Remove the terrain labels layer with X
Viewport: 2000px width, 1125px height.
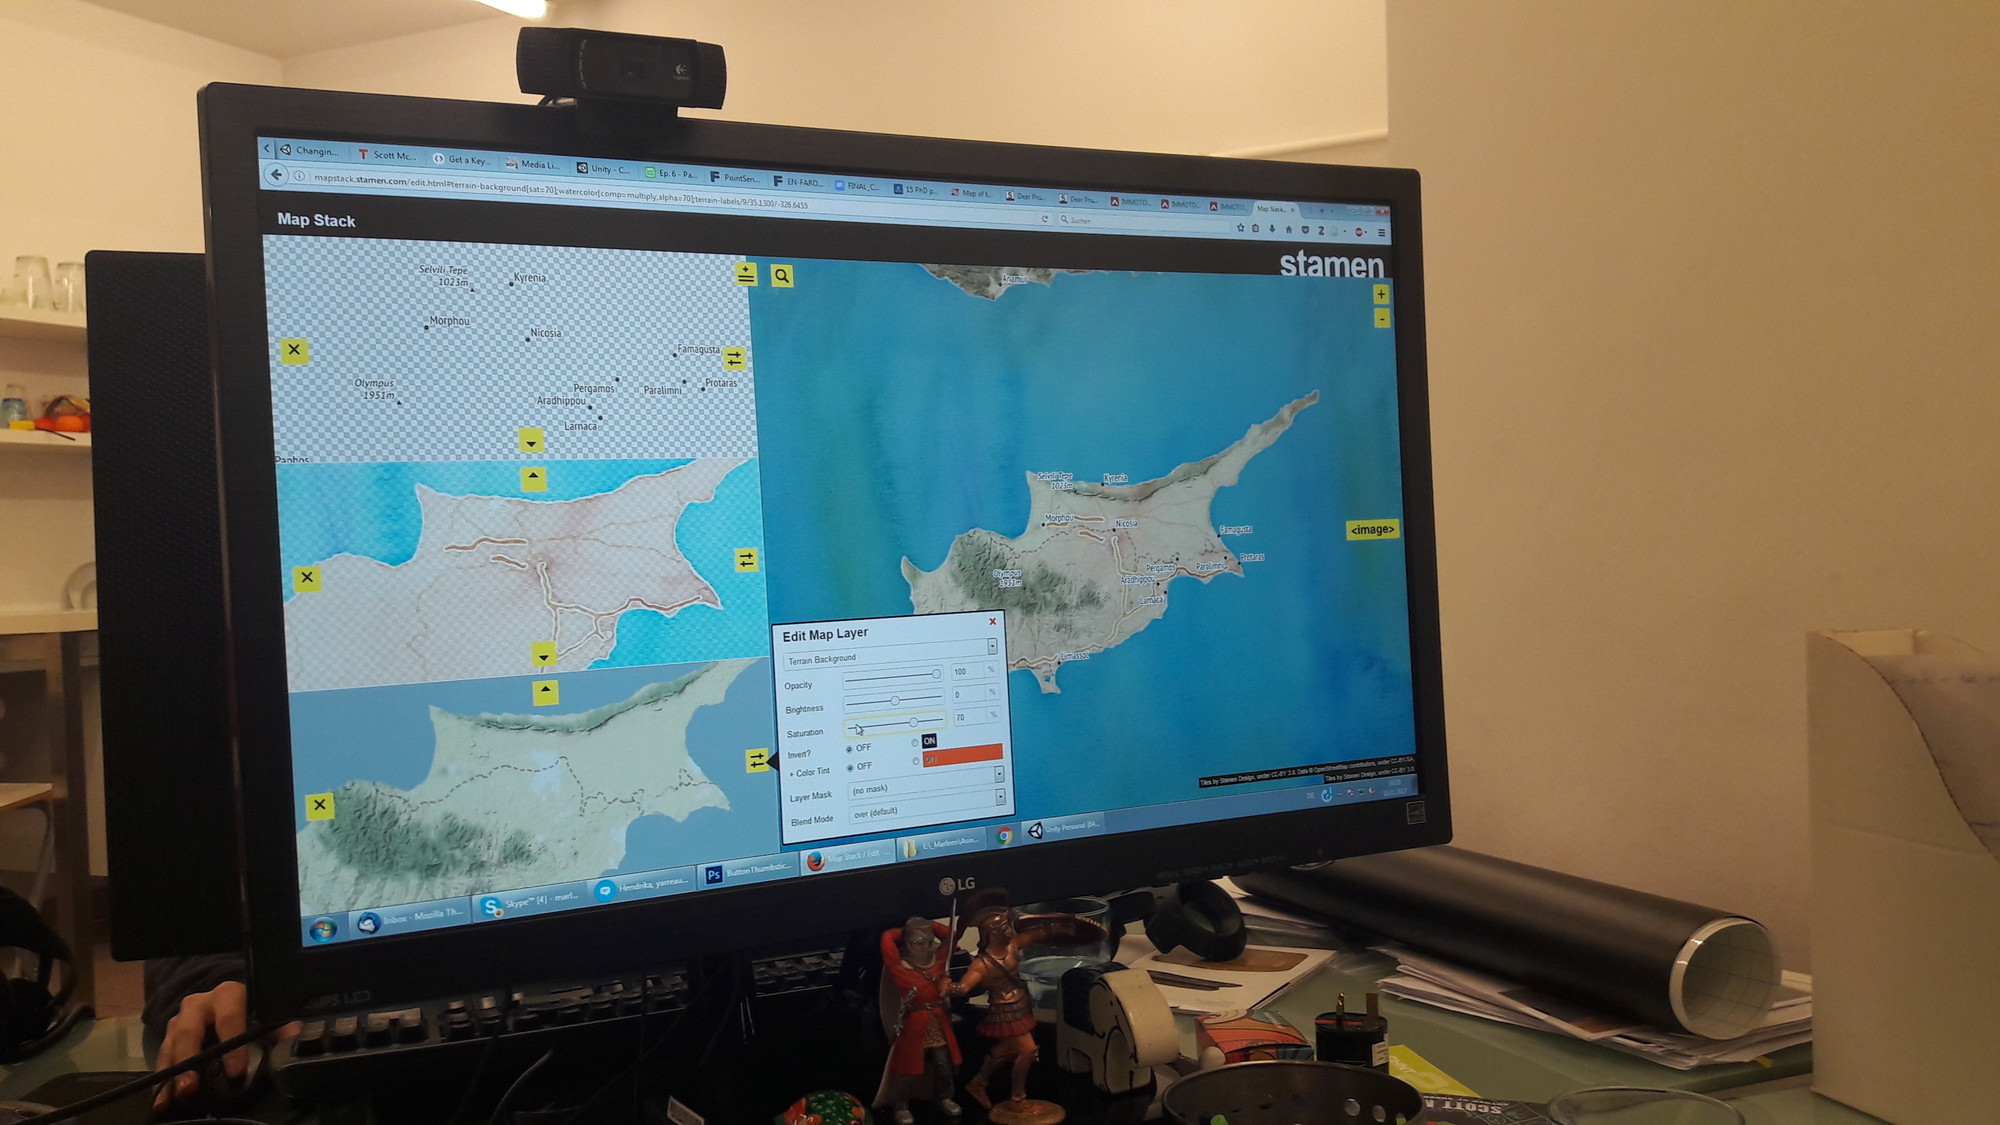point(293,350)
